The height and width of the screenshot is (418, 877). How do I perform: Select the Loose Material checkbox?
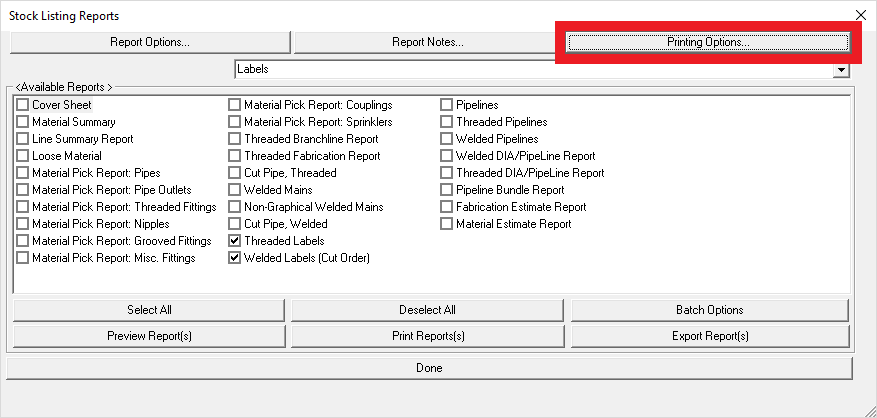pos(22,156)
